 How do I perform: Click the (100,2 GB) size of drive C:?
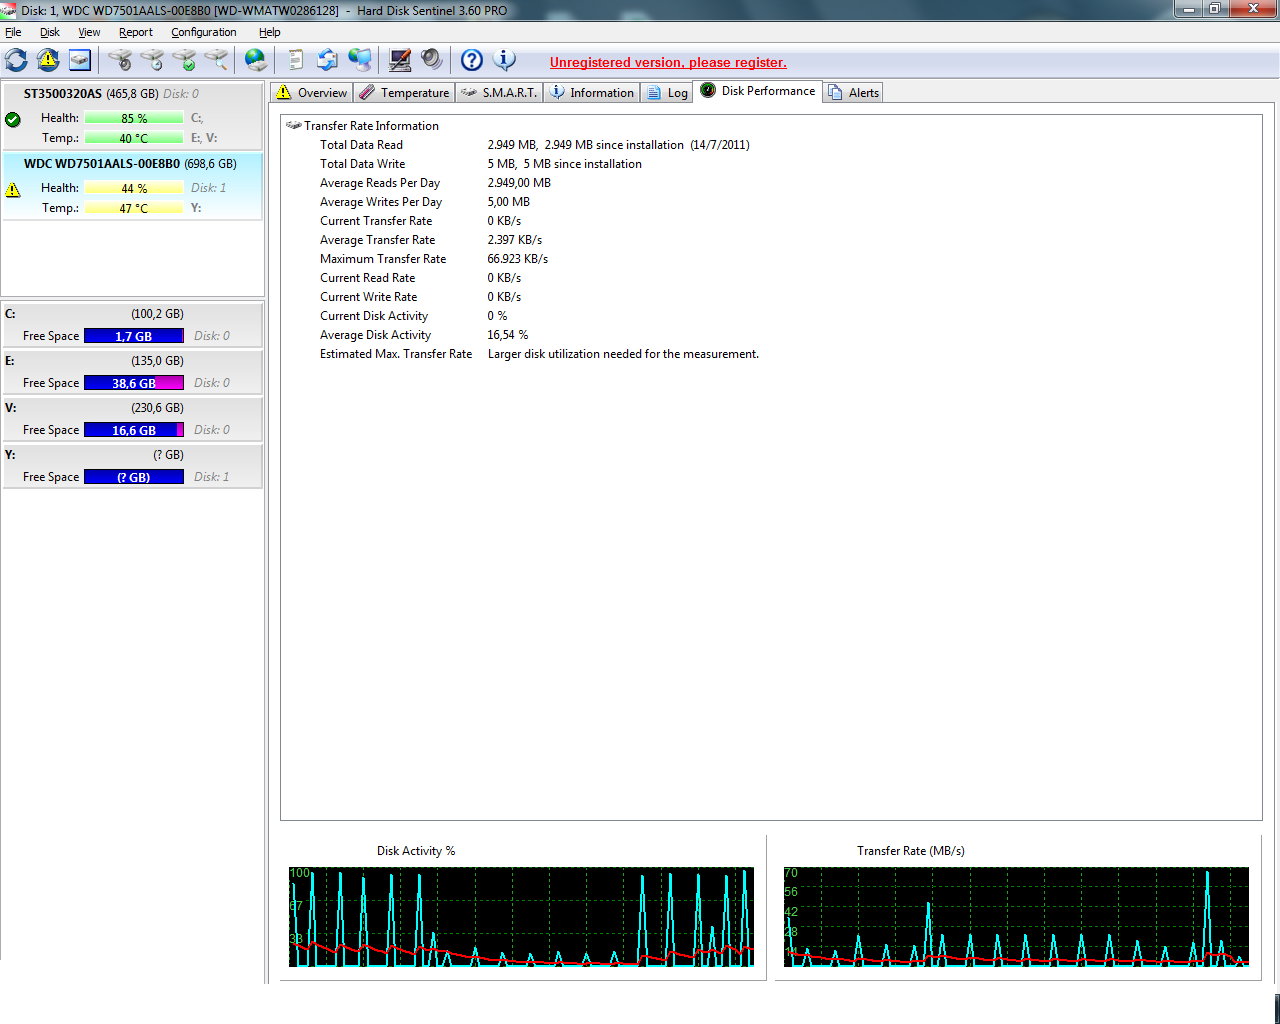point(157,314)
